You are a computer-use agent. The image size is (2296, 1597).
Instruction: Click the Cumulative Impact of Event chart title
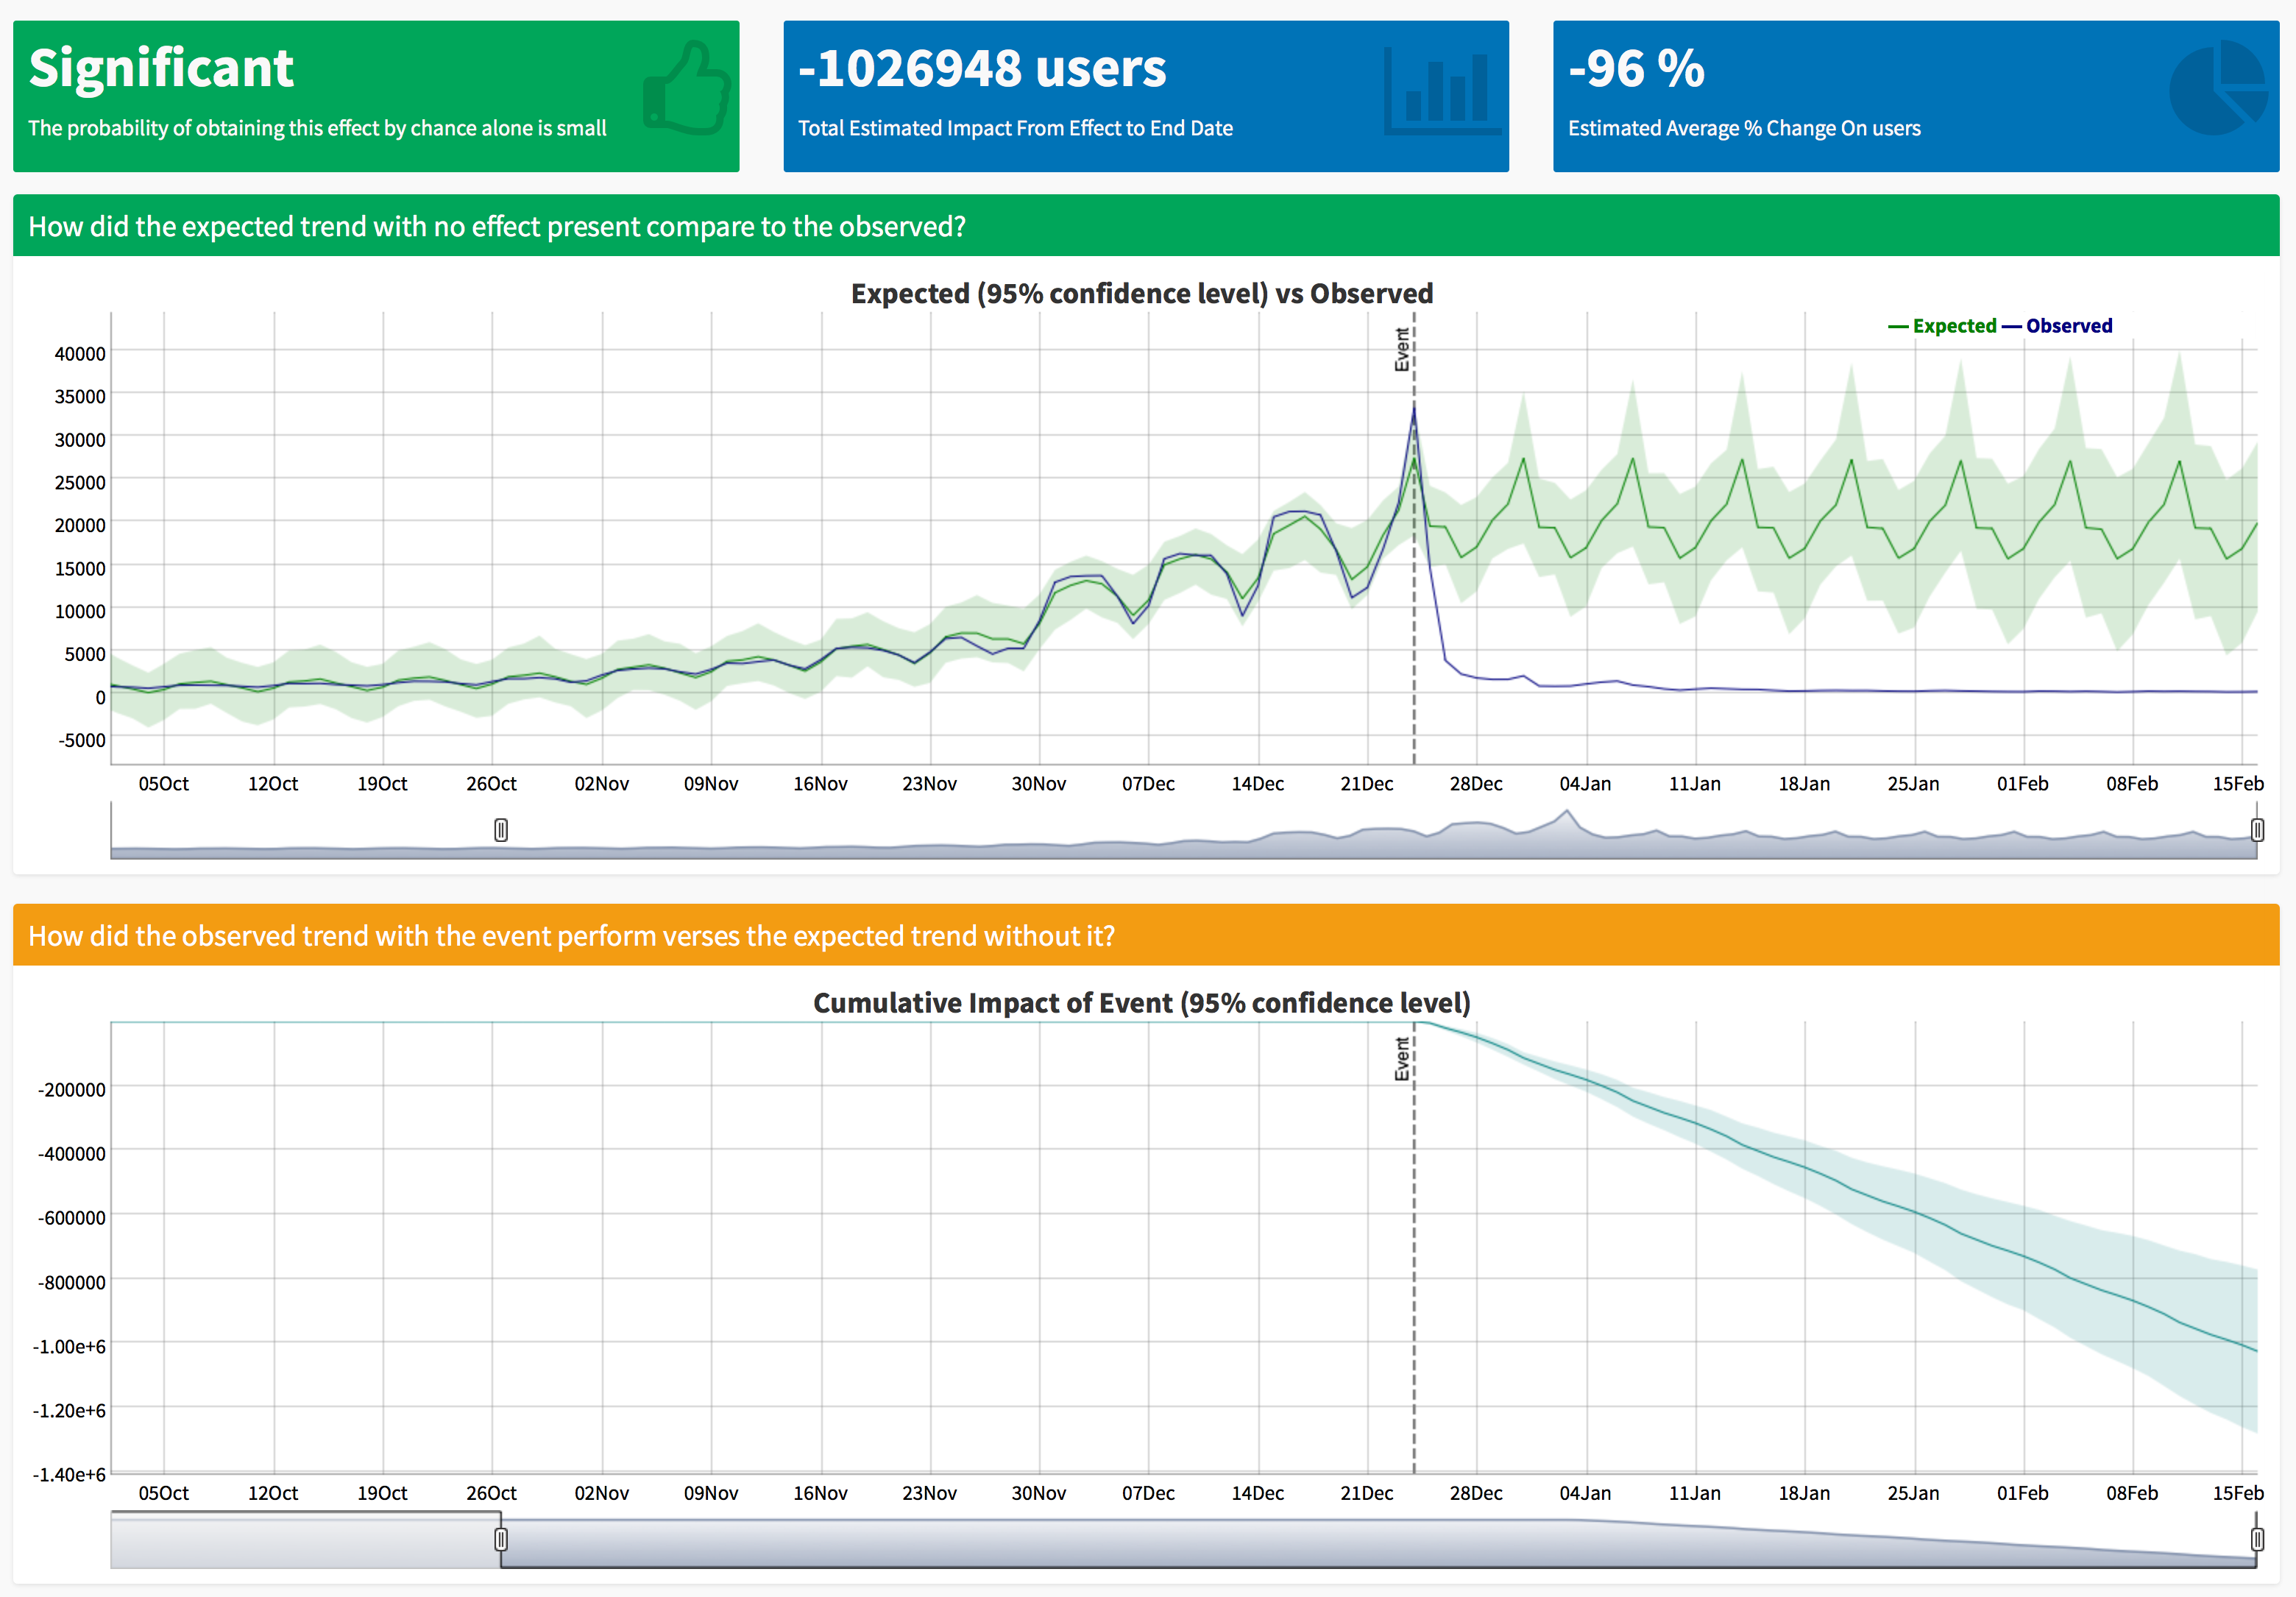(x=1141, y=1003)
